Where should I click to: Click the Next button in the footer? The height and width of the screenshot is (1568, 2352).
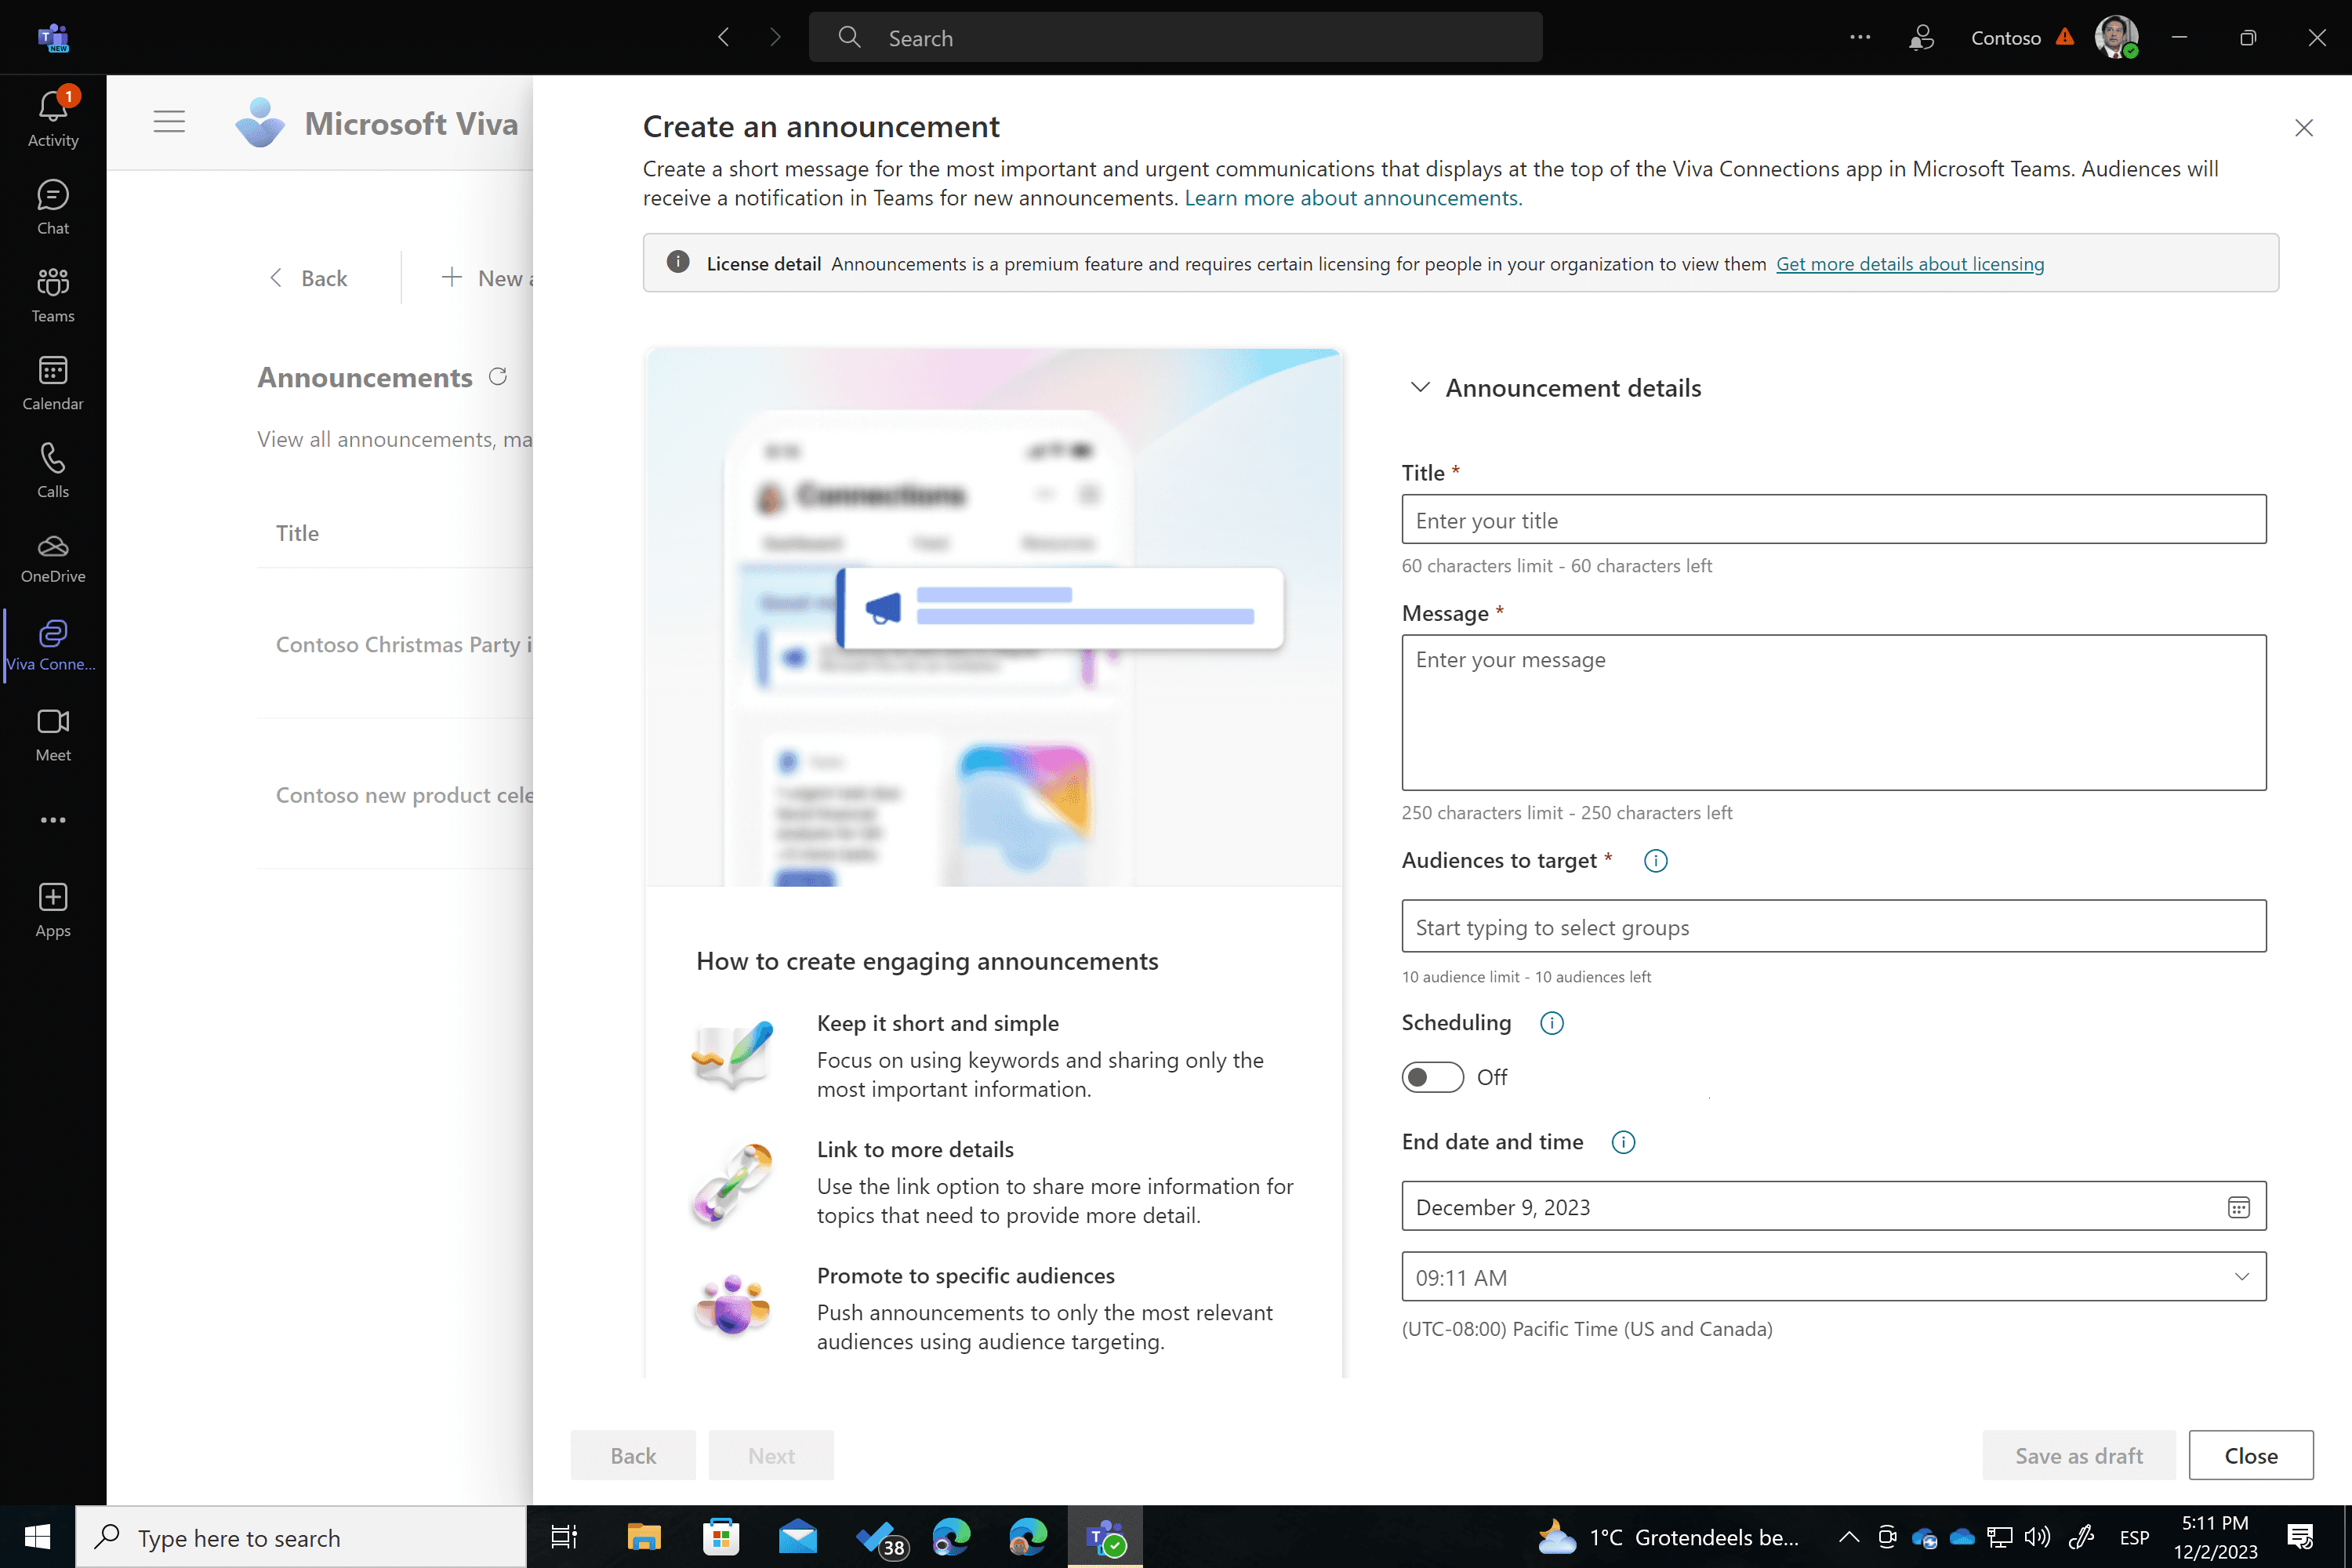[771, 1455]
